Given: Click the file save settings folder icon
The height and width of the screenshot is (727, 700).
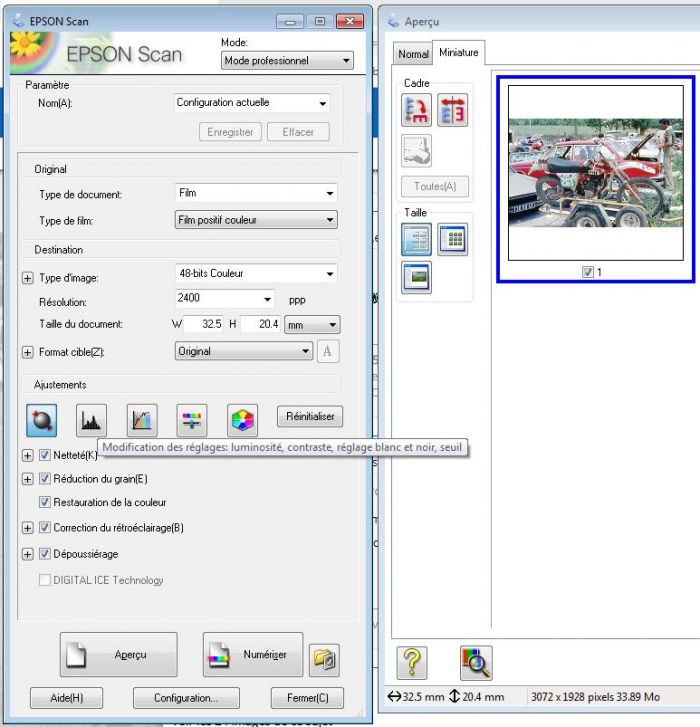Looking at the screenshot, I should pos(323,656).
